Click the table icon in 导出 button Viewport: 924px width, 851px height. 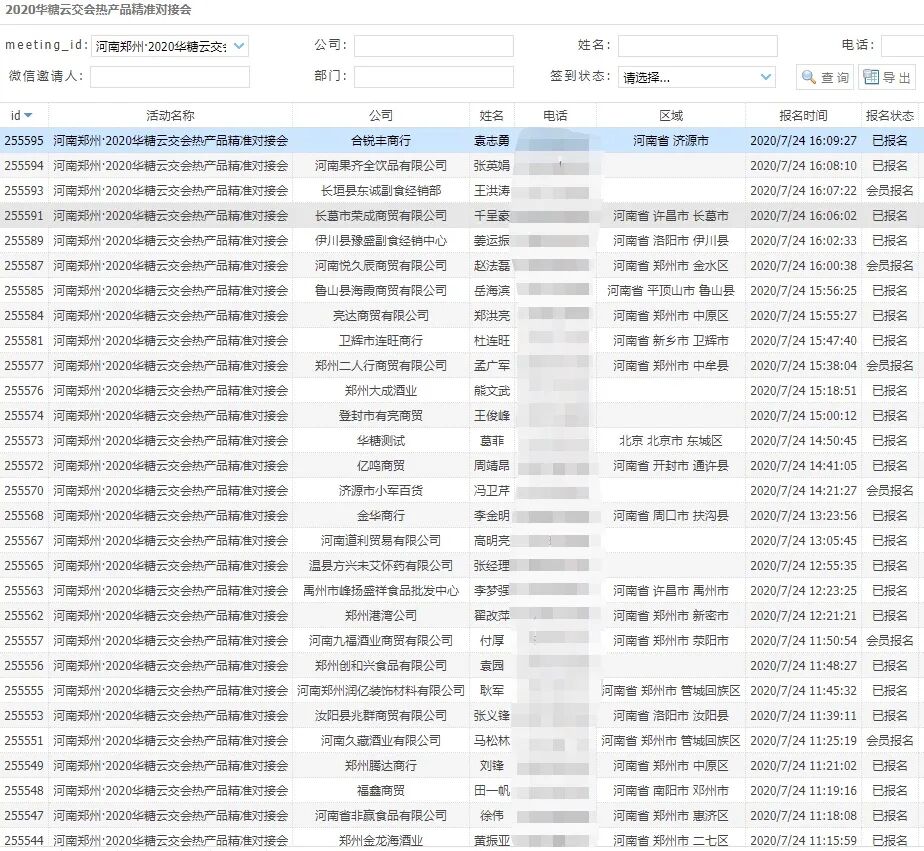[871, 77]
